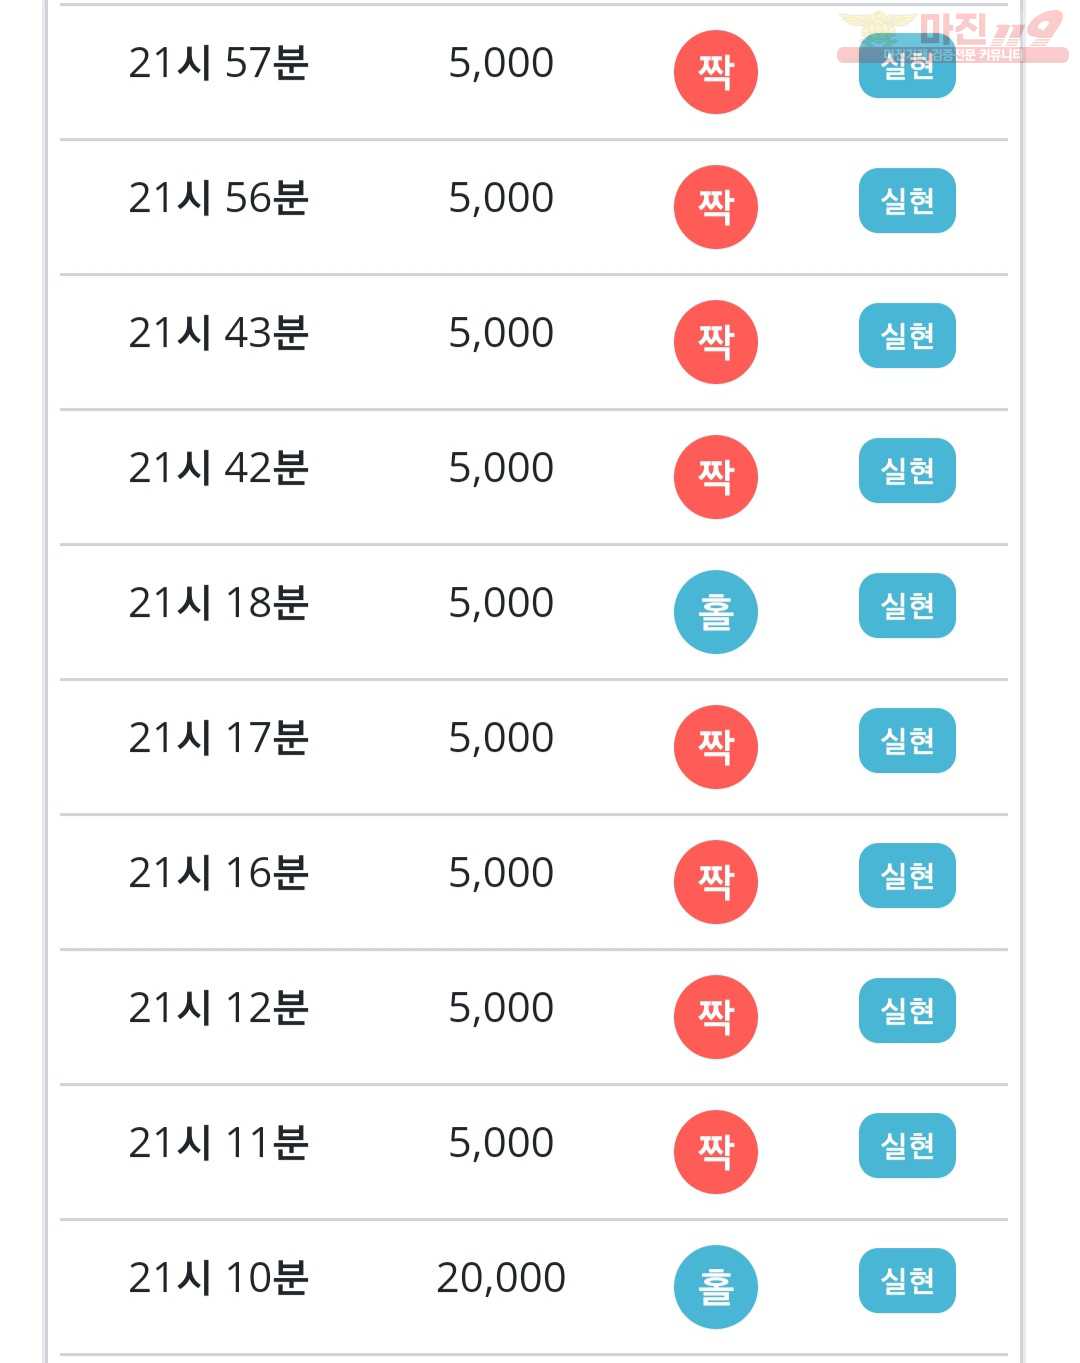
Task: Click the 실현 button in 21시 43분 row
Action: point(907,336)
